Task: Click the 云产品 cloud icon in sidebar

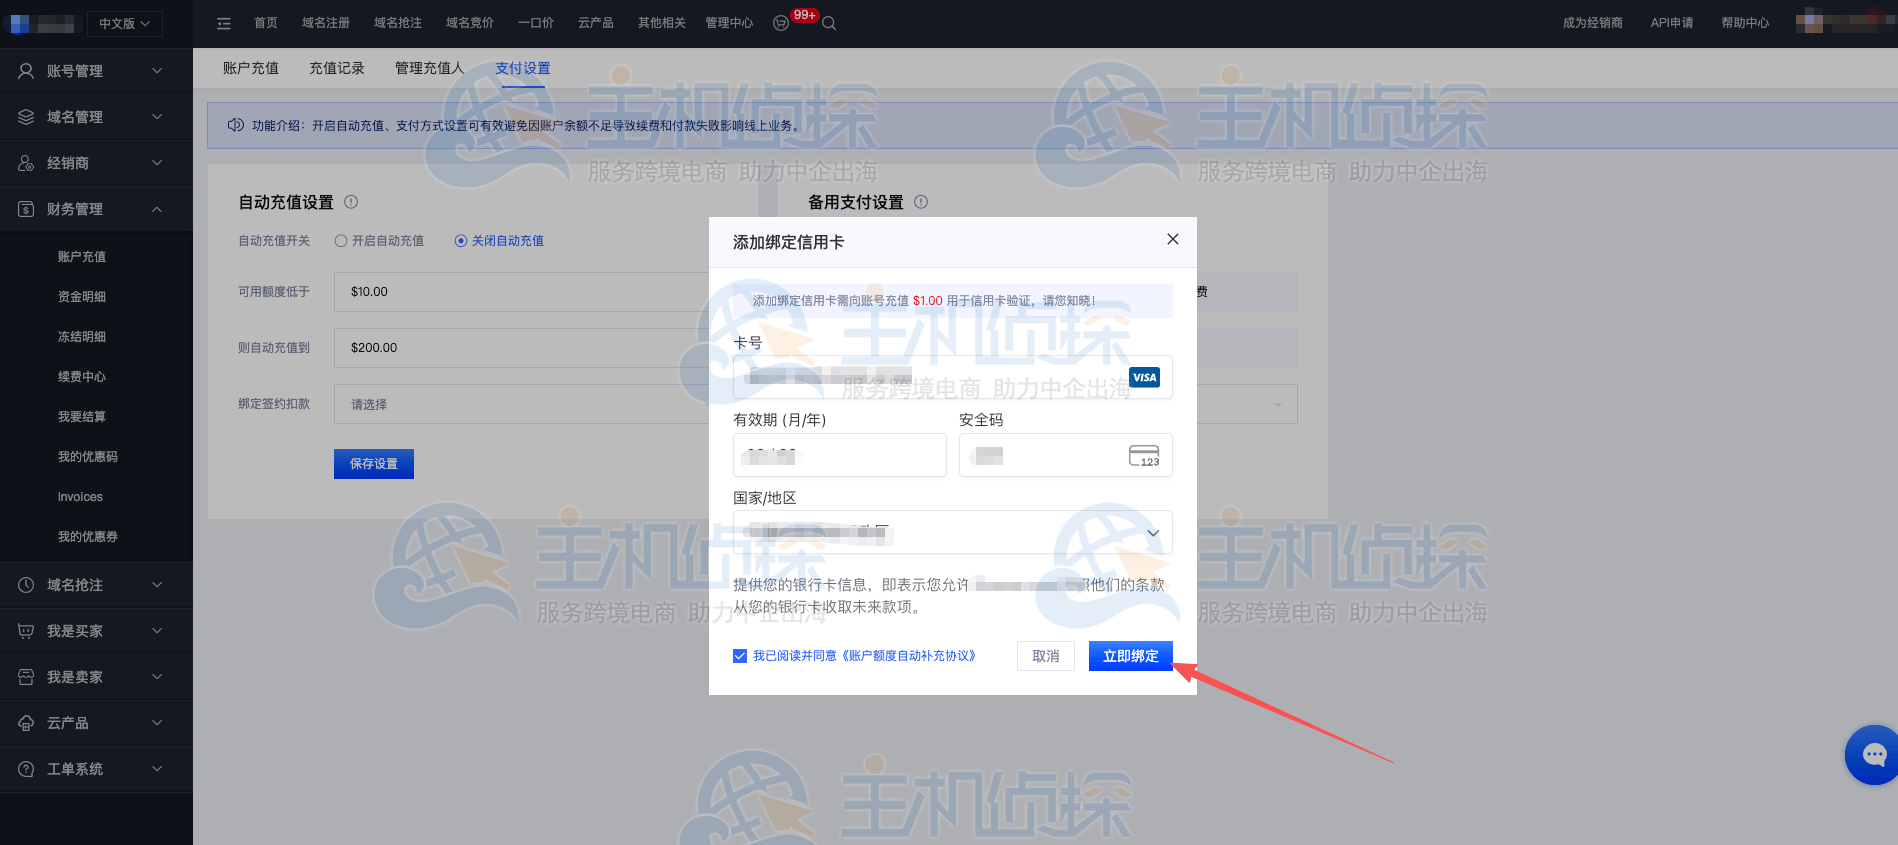Action: 26,723
